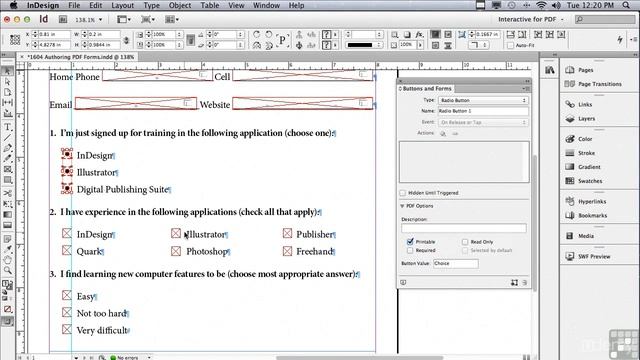Click the Name field Radio Button 1

tap(483, 111)
